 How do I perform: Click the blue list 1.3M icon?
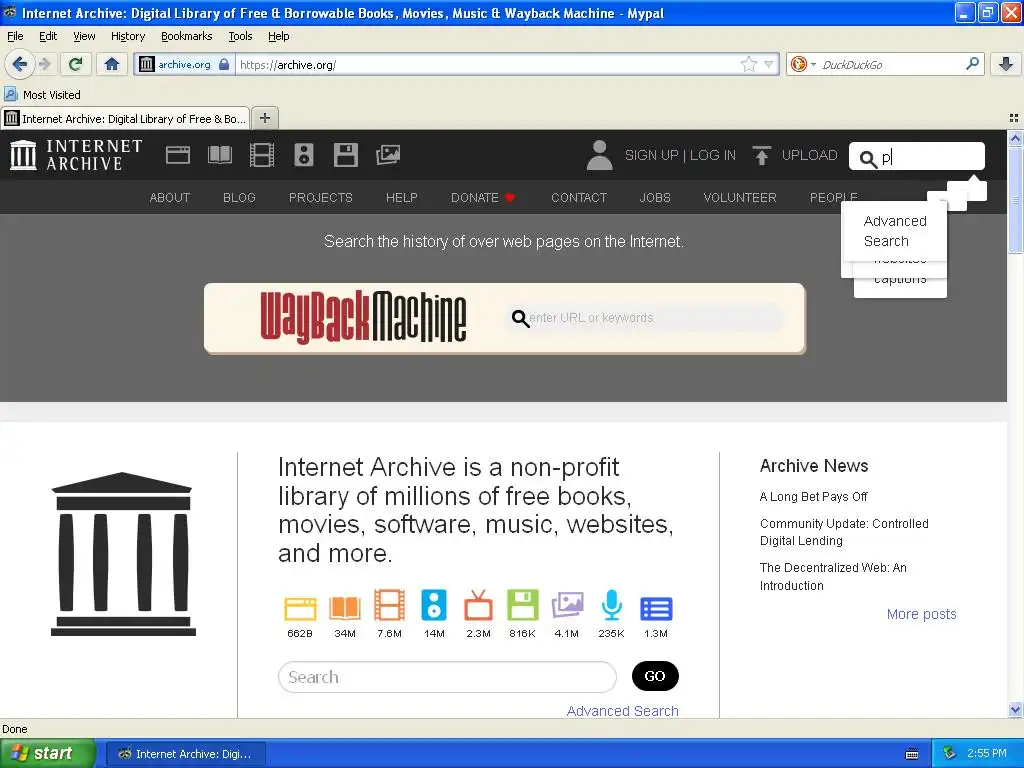tap(656, 609)
